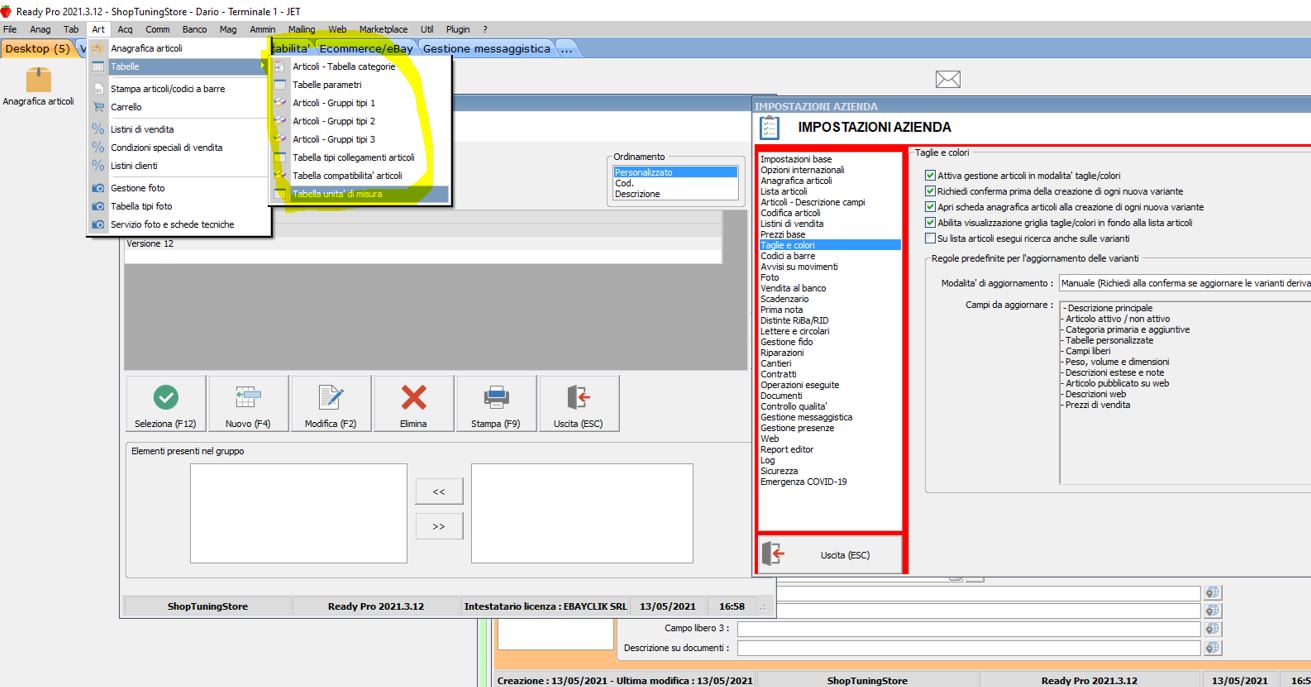Open the Plugin menu
The width and height of the screenshot is (1311, 687).
458,30
